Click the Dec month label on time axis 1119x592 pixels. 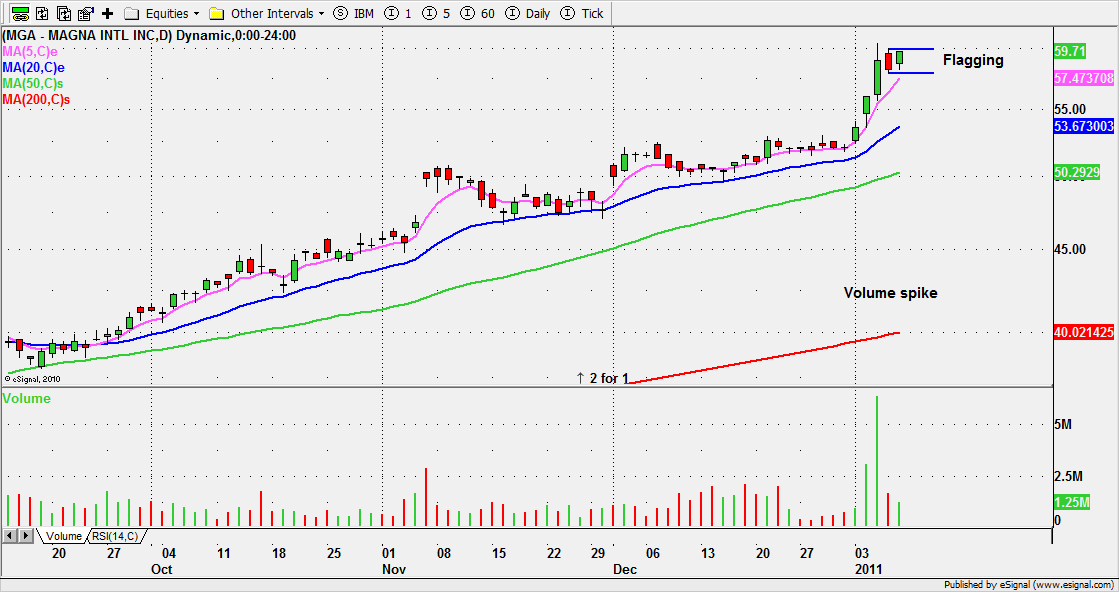click(x=624, y=570)
